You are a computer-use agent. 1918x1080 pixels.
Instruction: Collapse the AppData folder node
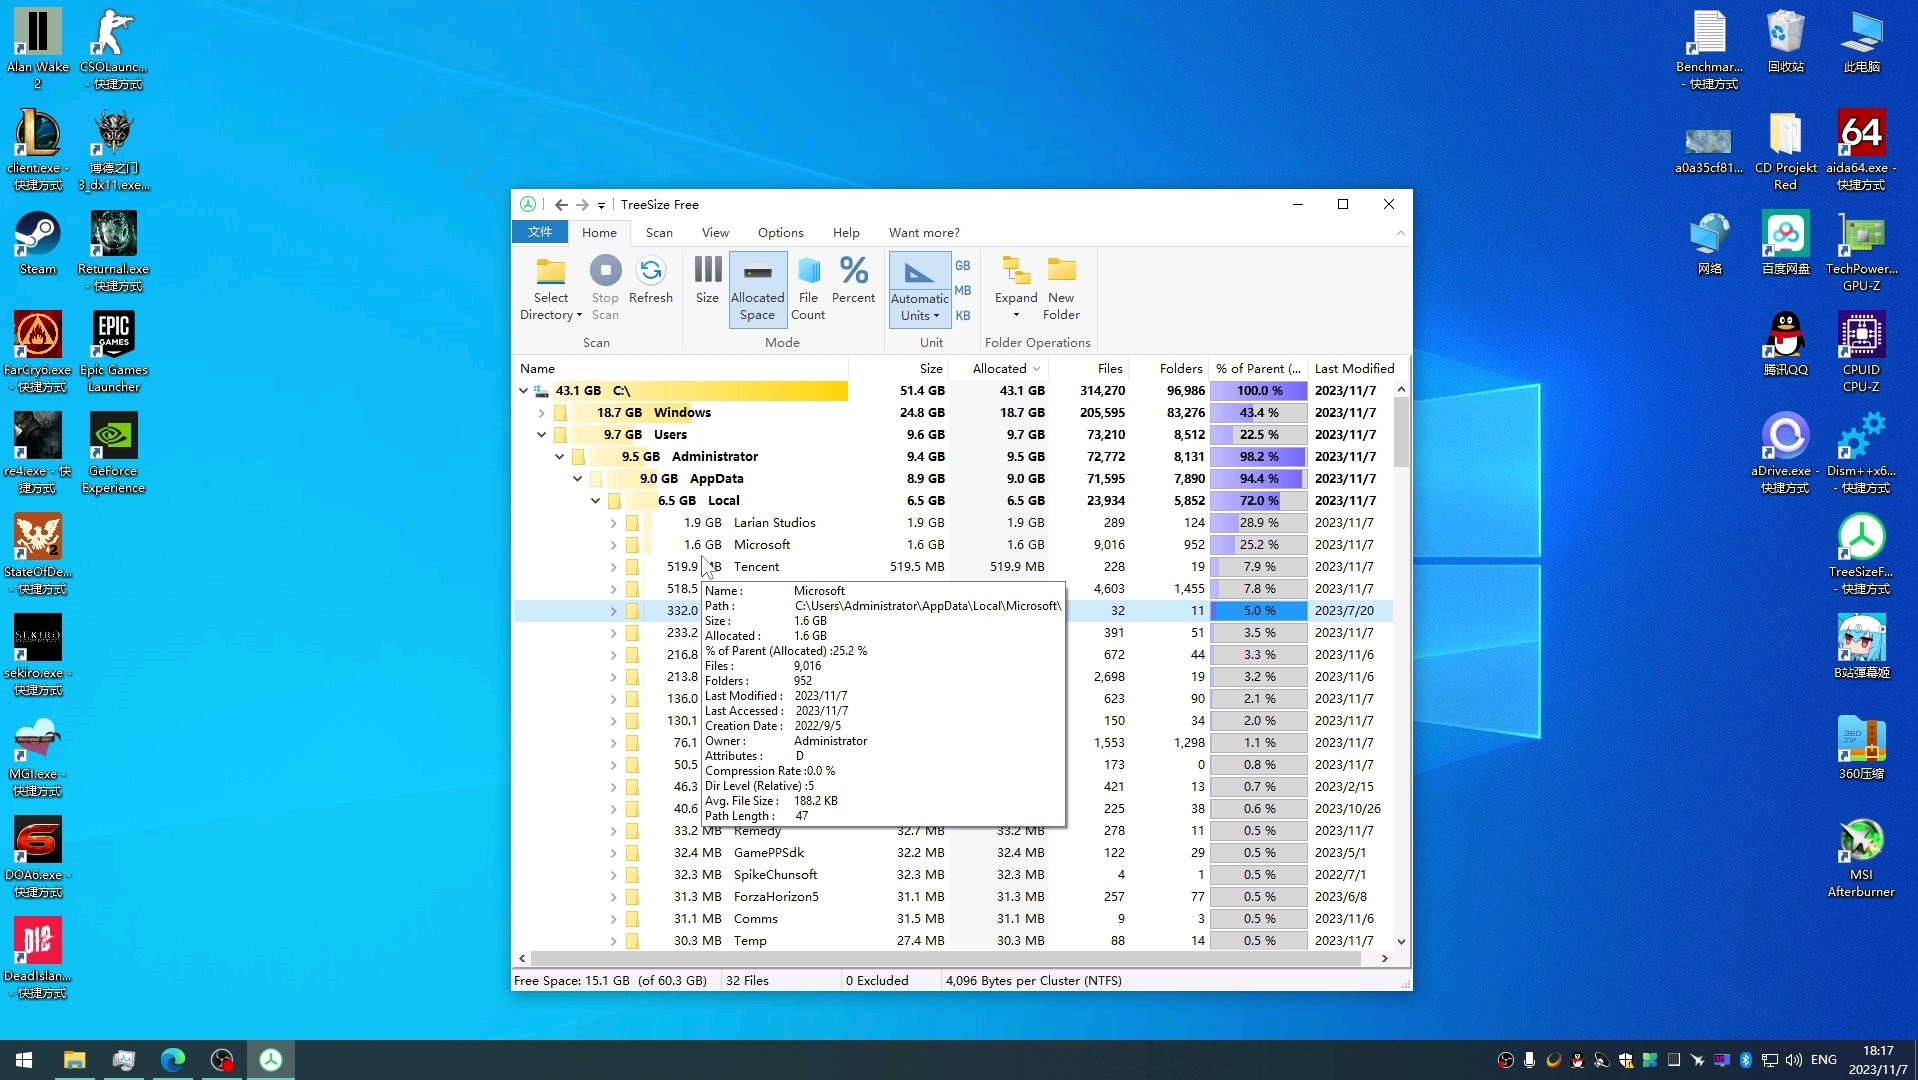point(577,479)
